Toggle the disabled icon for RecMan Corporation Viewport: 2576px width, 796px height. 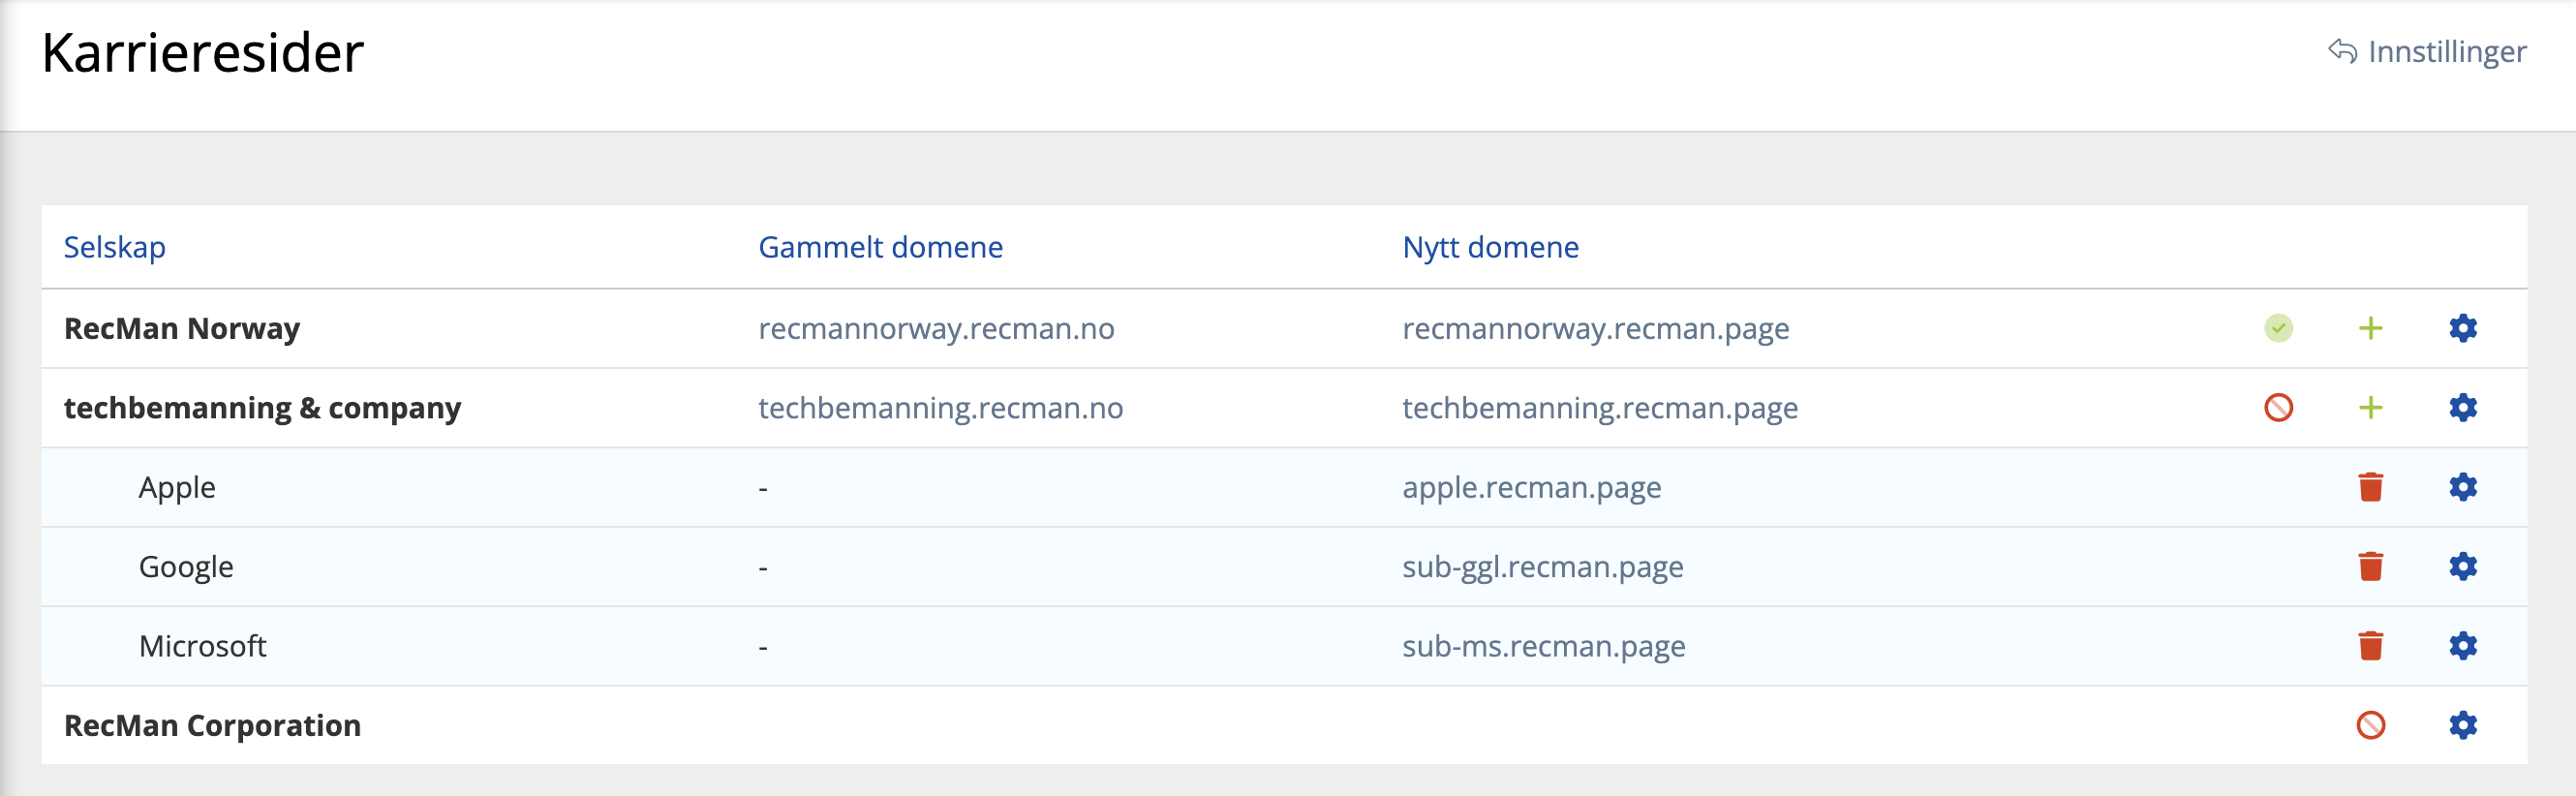[2370, 725]
